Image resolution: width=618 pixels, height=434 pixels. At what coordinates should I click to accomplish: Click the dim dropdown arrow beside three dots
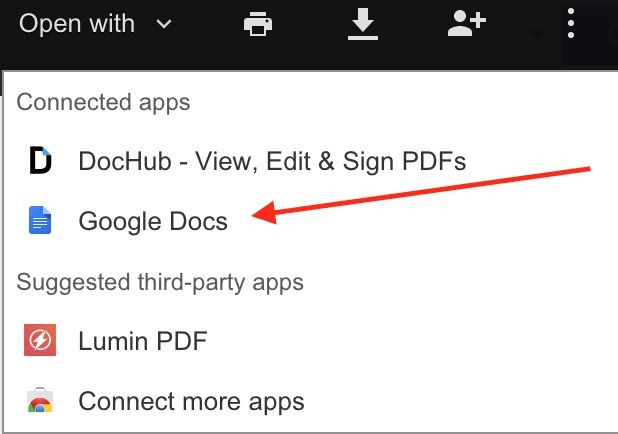[x=538, y=34]
